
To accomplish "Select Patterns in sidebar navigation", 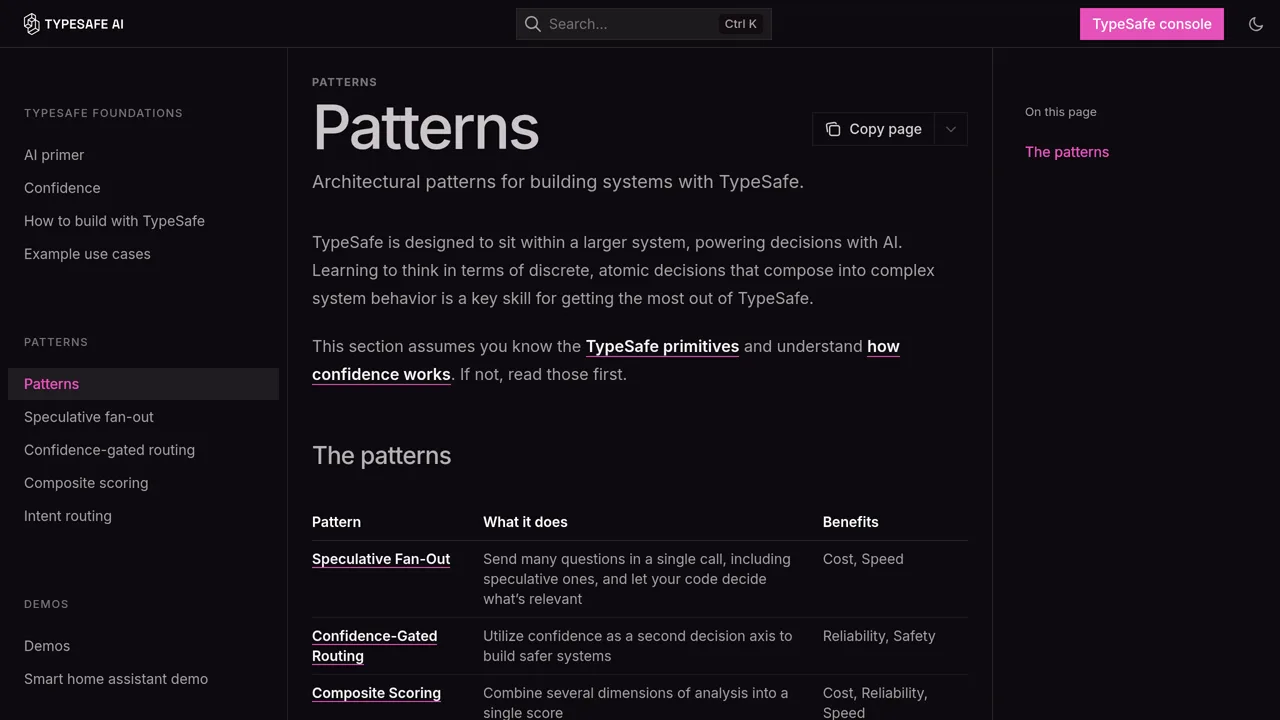I will (143, 384).
